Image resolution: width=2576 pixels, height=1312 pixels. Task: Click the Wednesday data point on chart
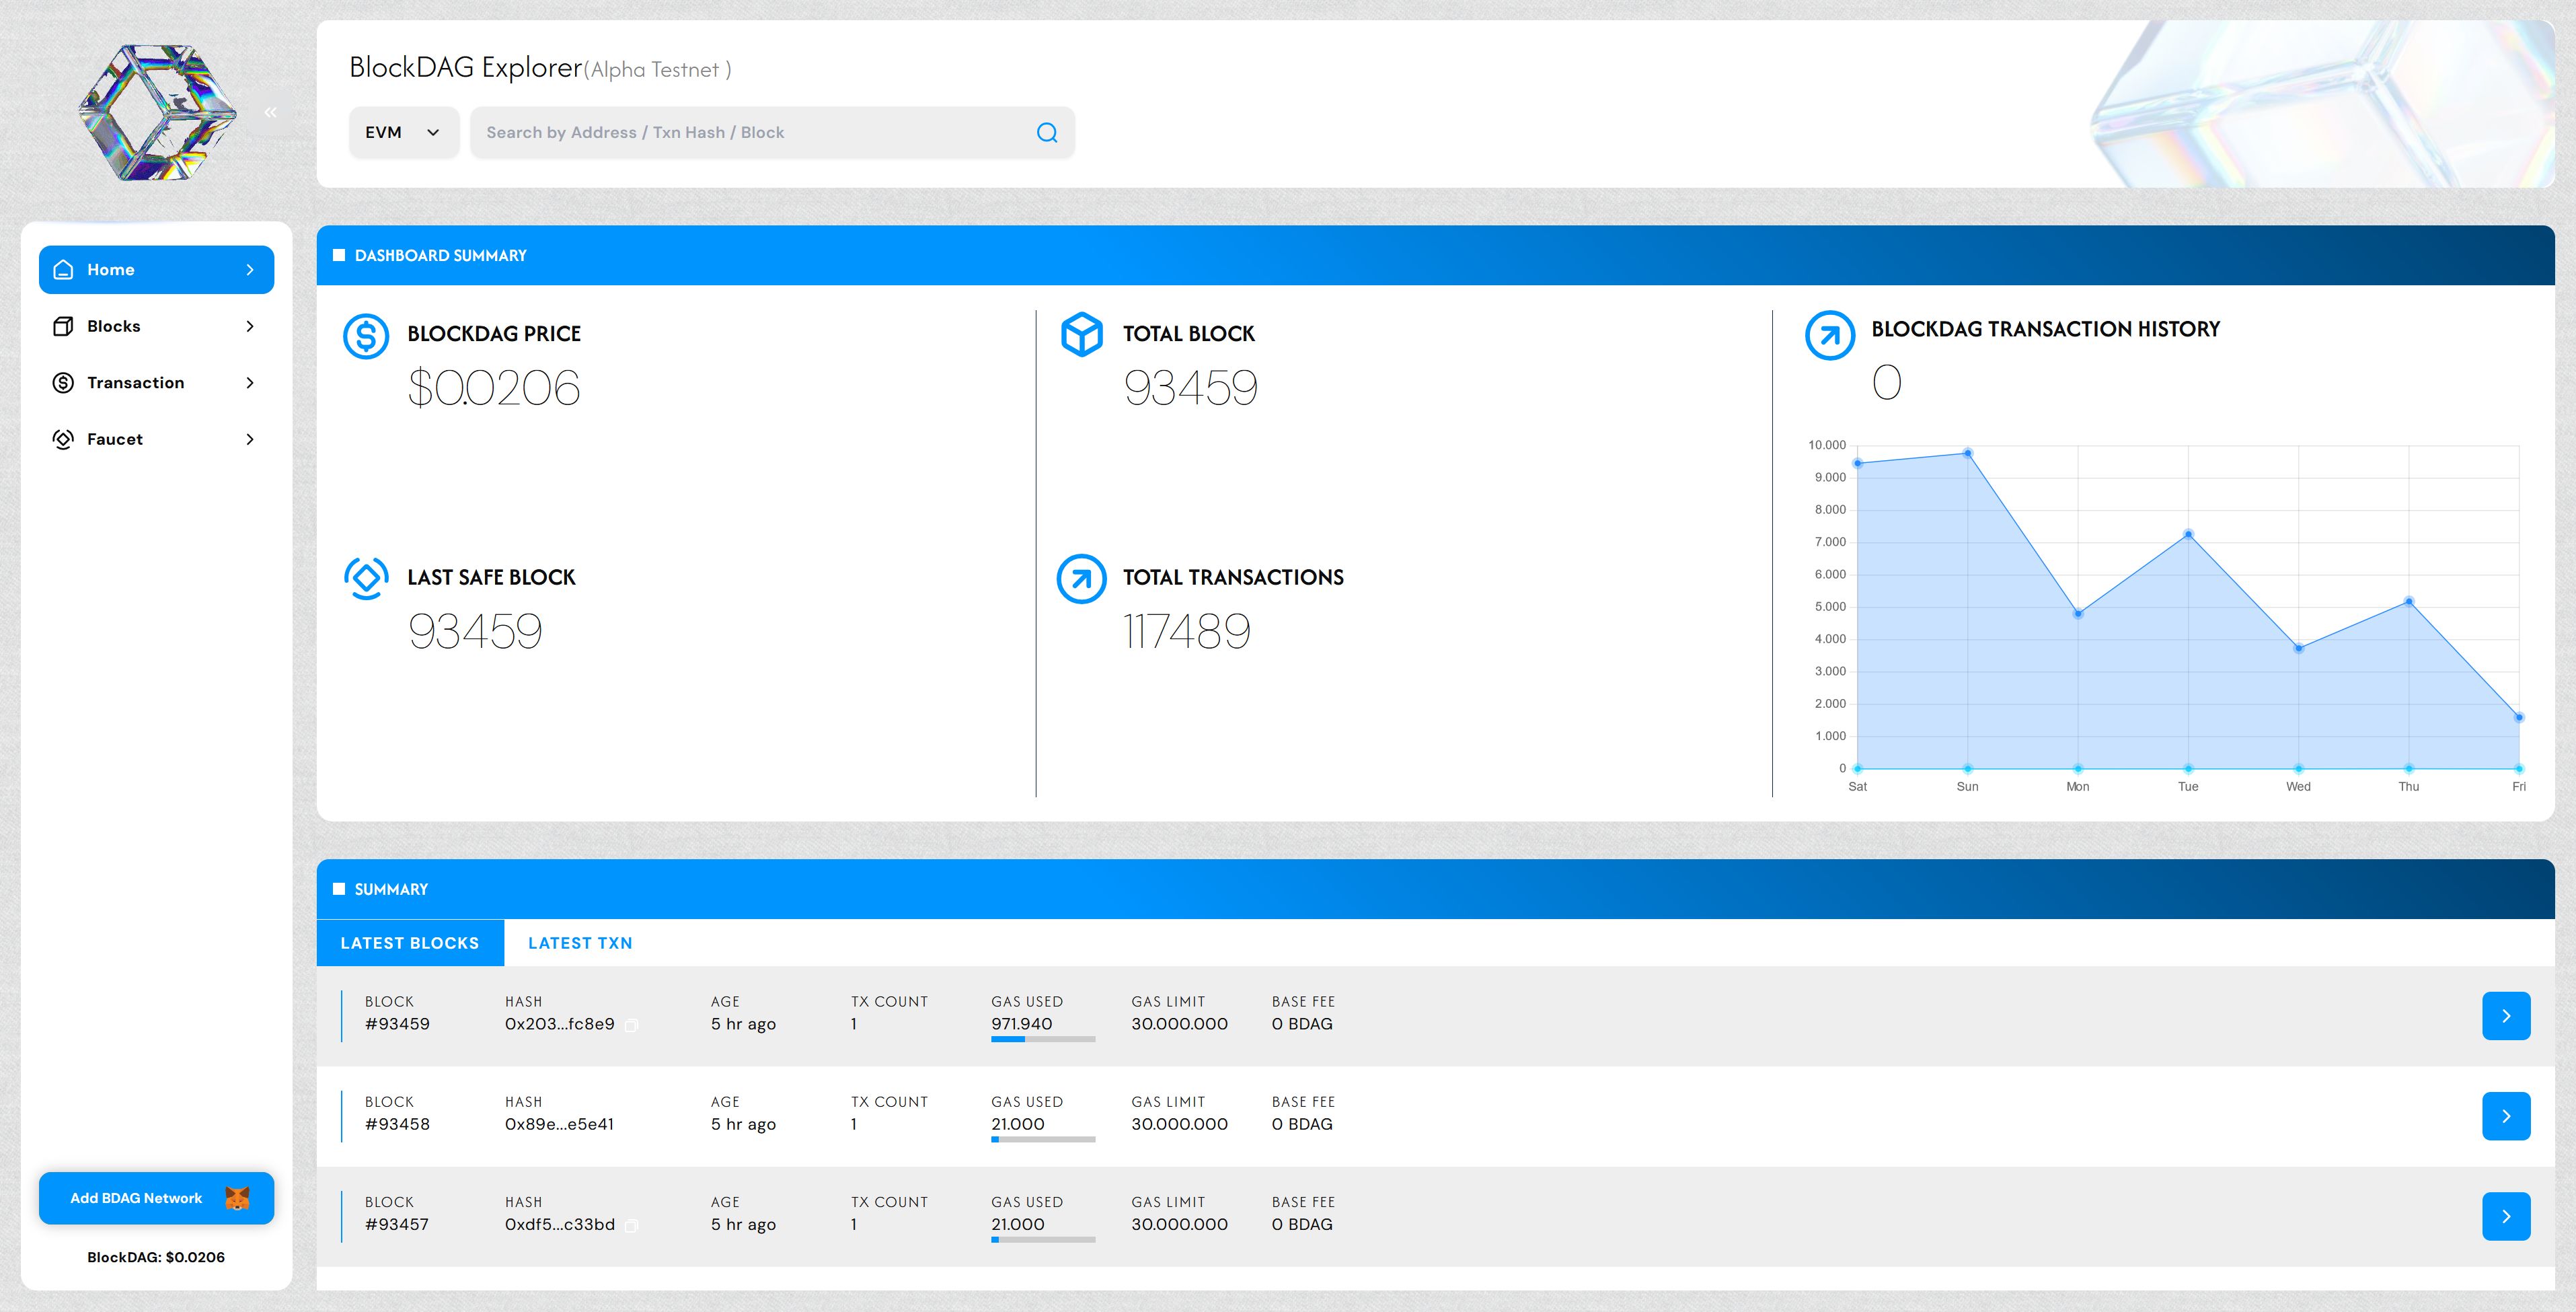coord(2299,649)
